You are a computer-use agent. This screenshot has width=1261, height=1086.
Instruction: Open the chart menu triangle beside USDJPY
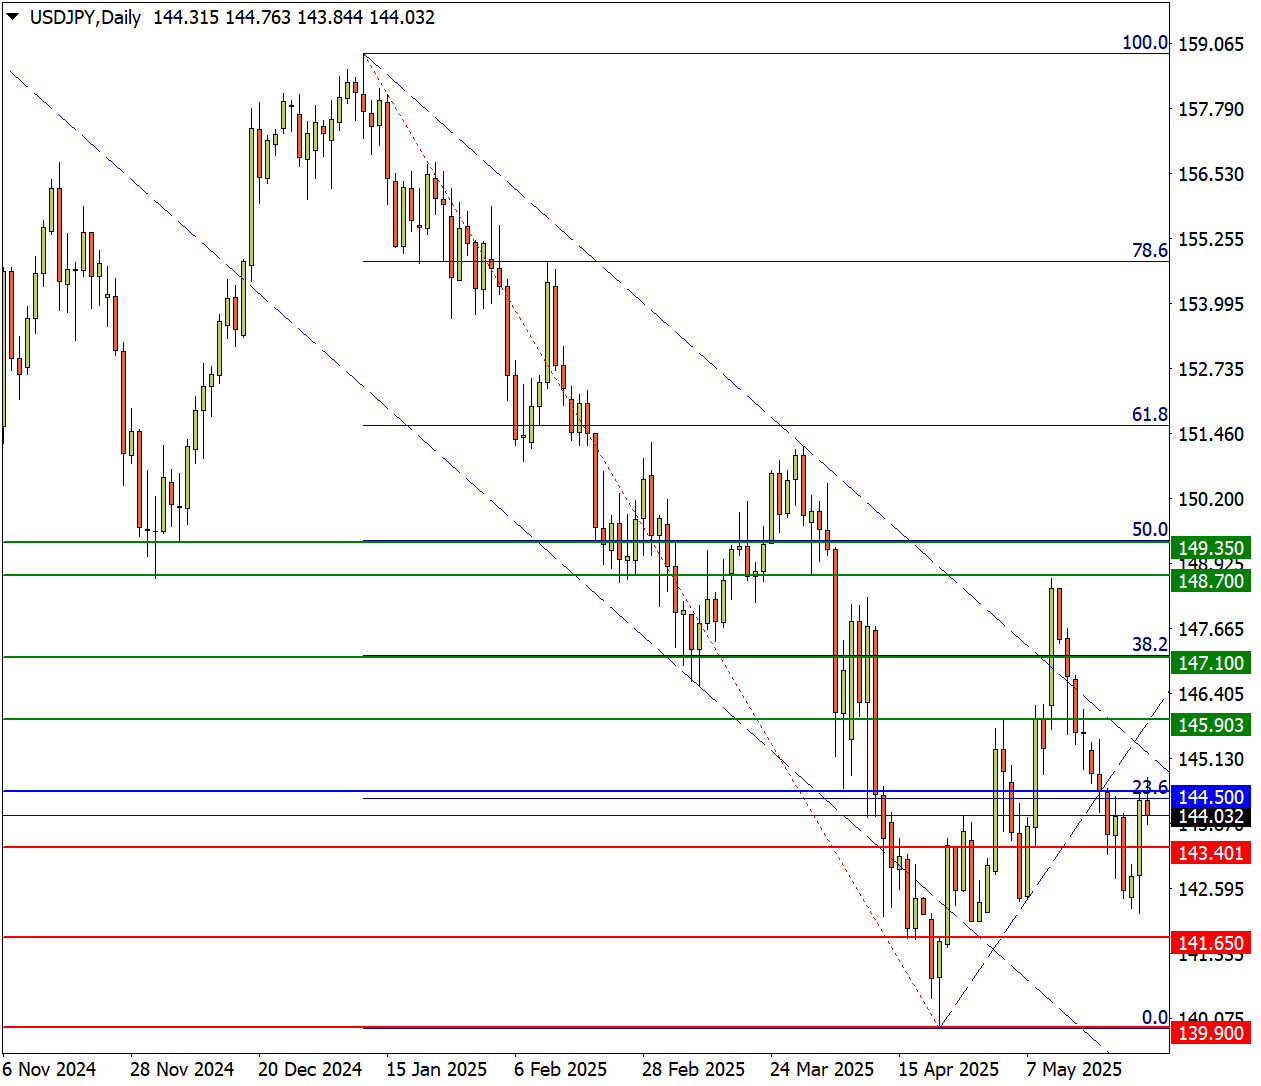click(x=13, y=17)
